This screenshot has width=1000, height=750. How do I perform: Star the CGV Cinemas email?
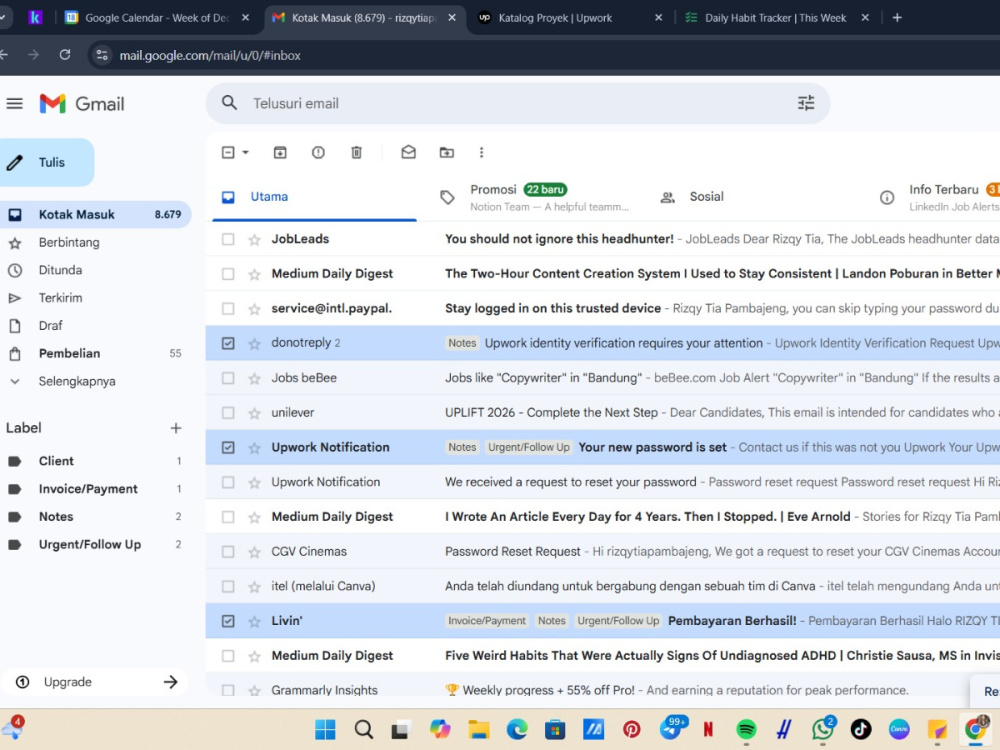(x=254, y=552)
